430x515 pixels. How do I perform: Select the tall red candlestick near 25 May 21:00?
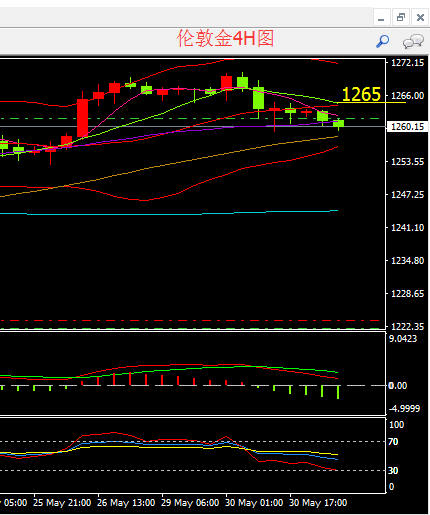pos(82,118)
